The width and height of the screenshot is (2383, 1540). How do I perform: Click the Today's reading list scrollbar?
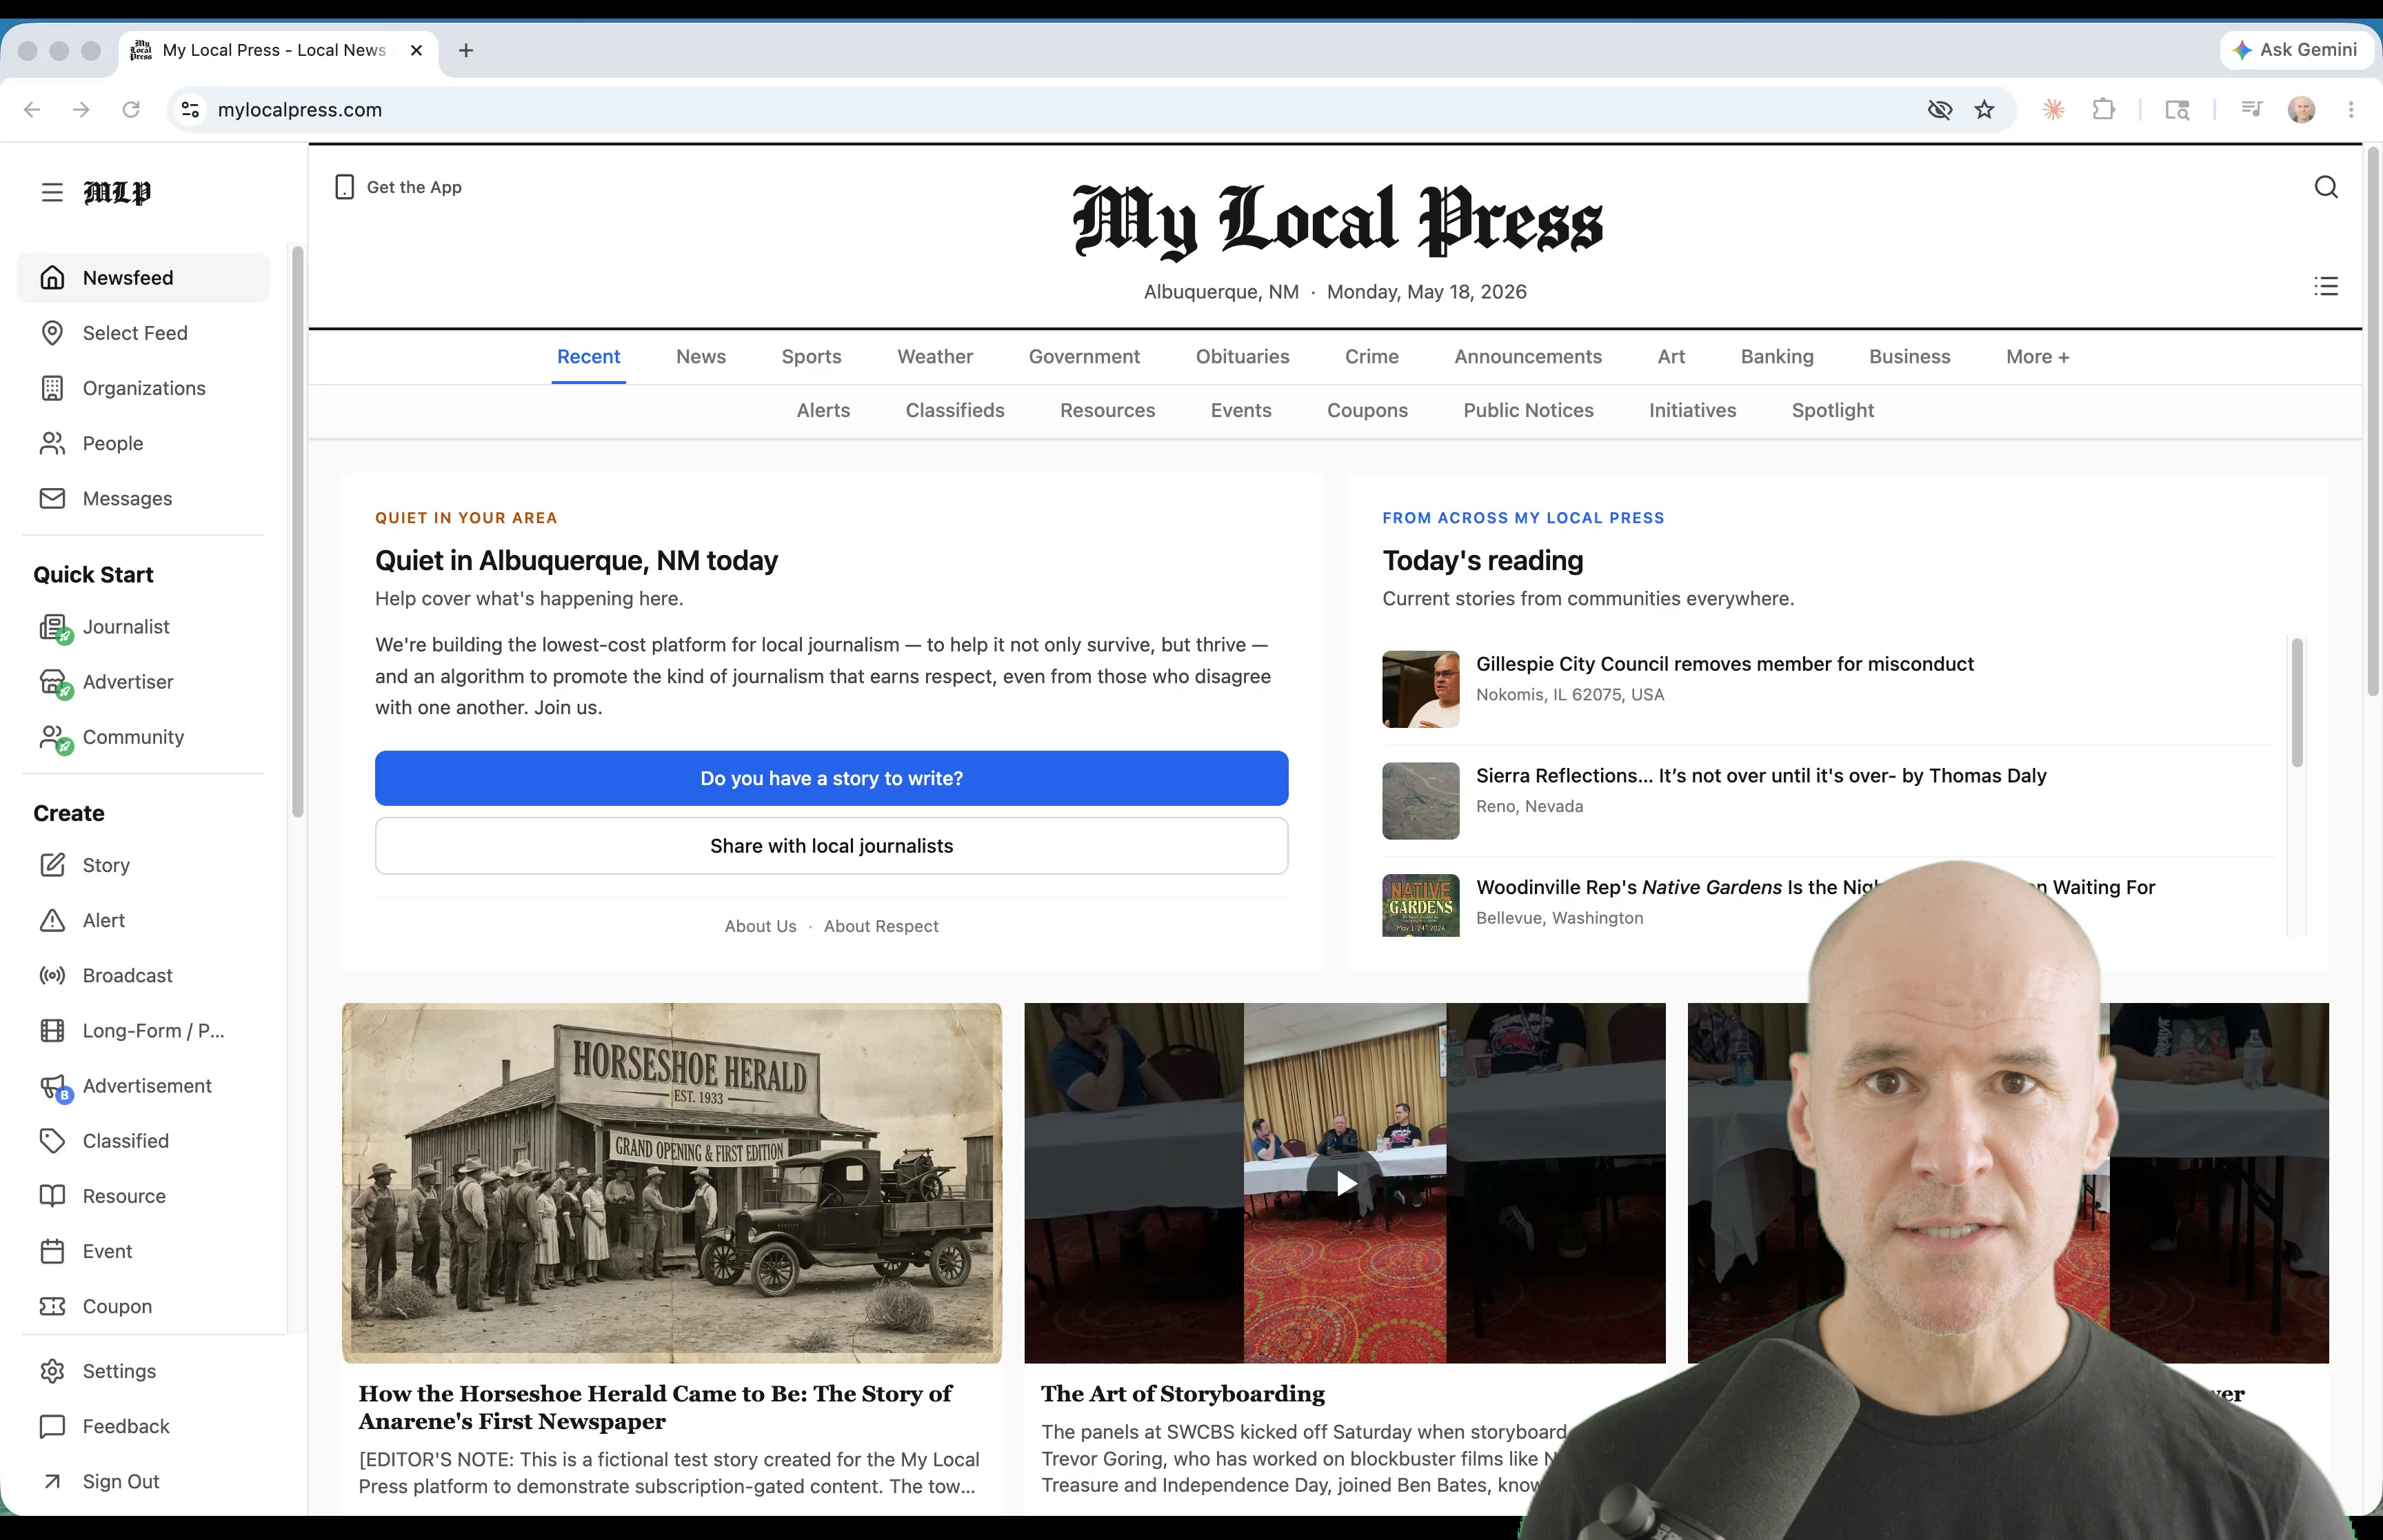click(2297, 702)
